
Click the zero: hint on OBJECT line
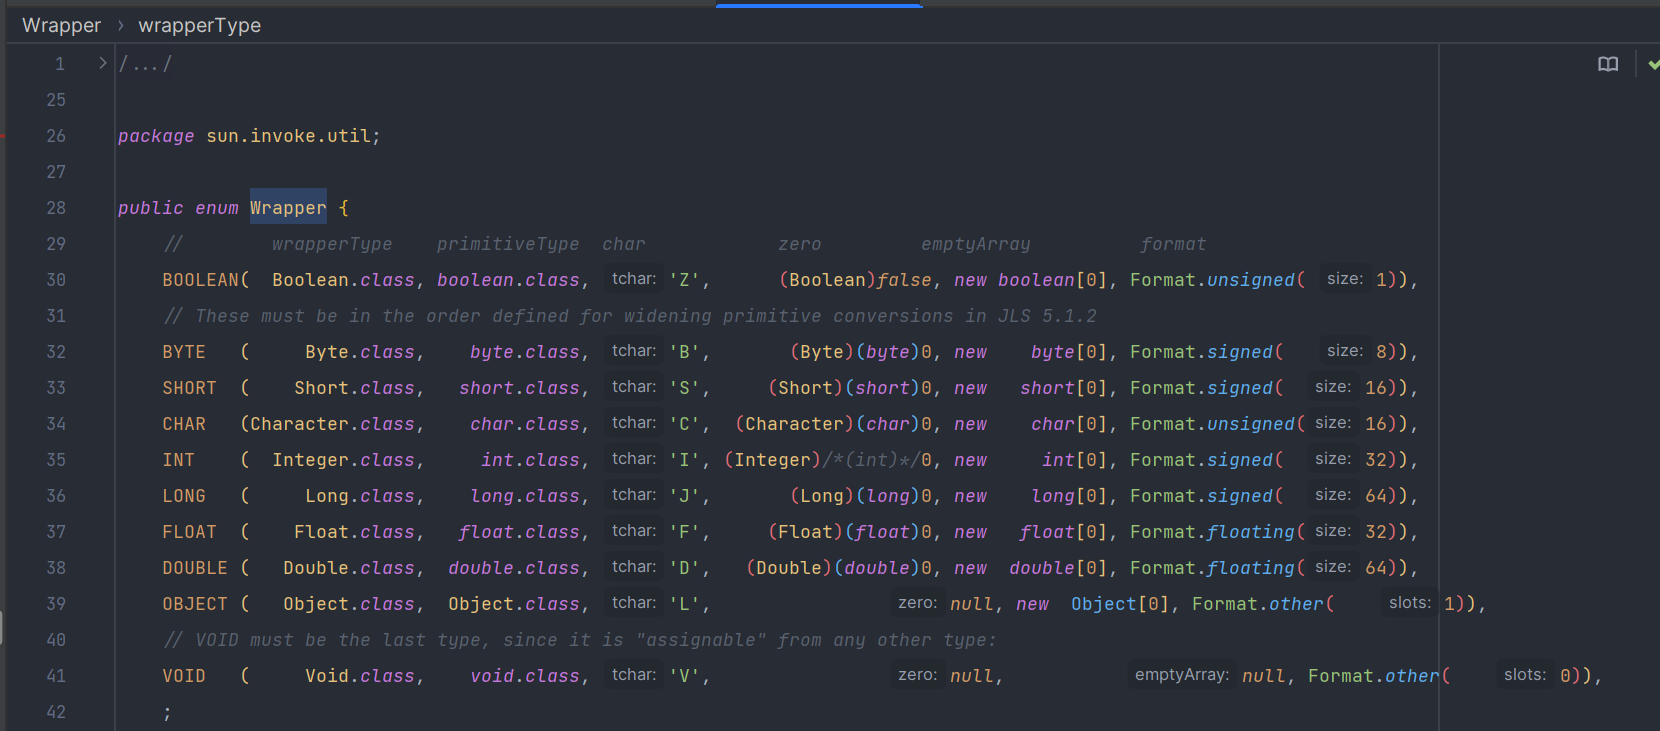click(x=917, y=603)
